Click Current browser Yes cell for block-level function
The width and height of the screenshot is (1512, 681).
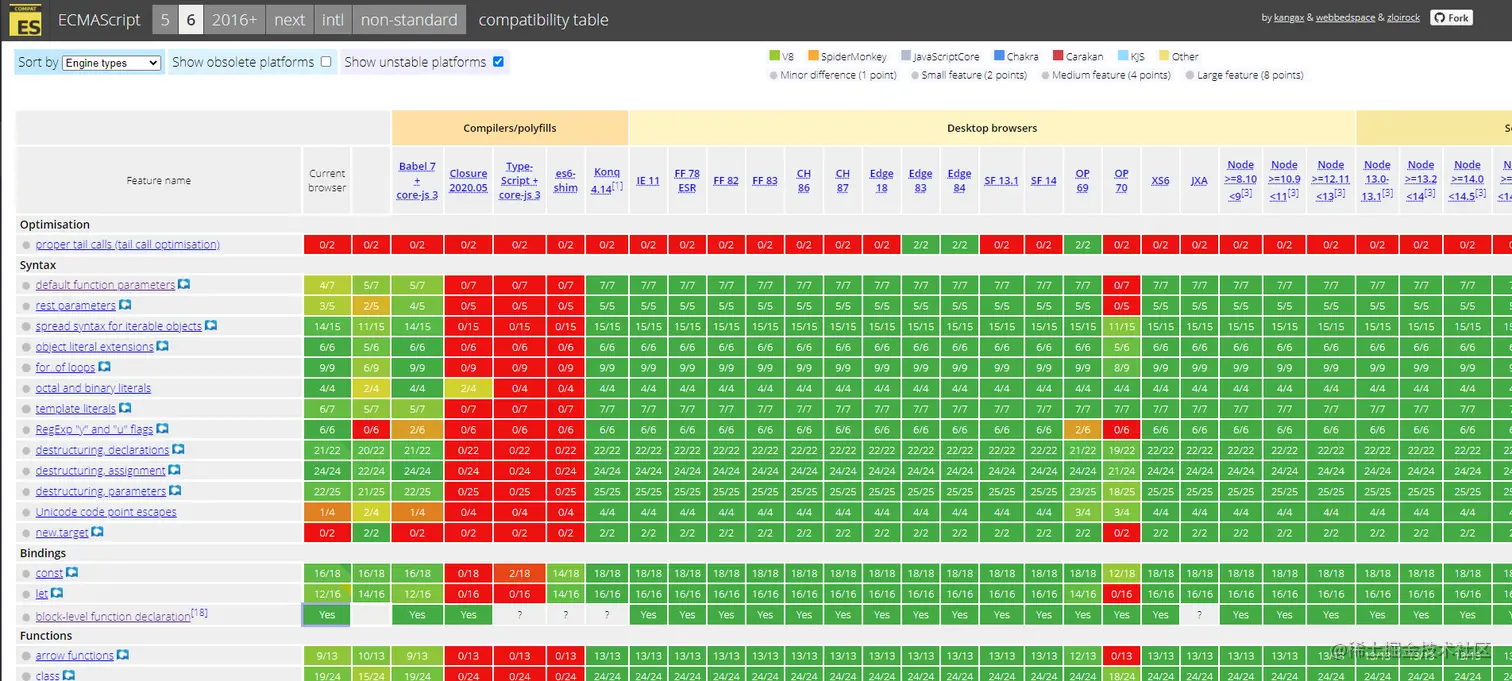pos(327,615)
